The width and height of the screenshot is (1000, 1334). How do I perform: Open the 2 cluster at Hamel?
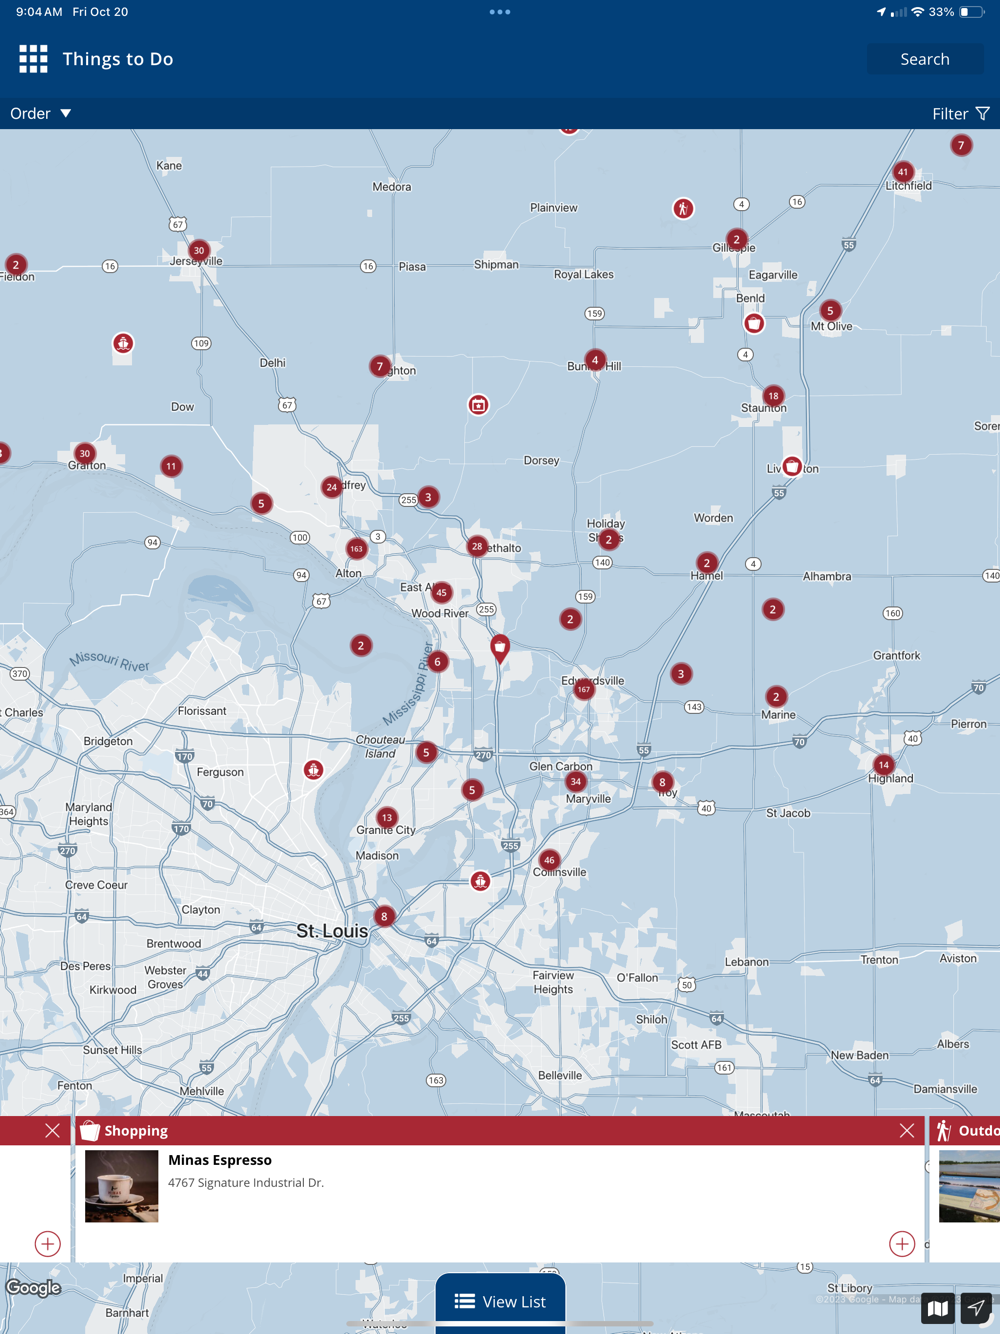[x=707, y=563]
